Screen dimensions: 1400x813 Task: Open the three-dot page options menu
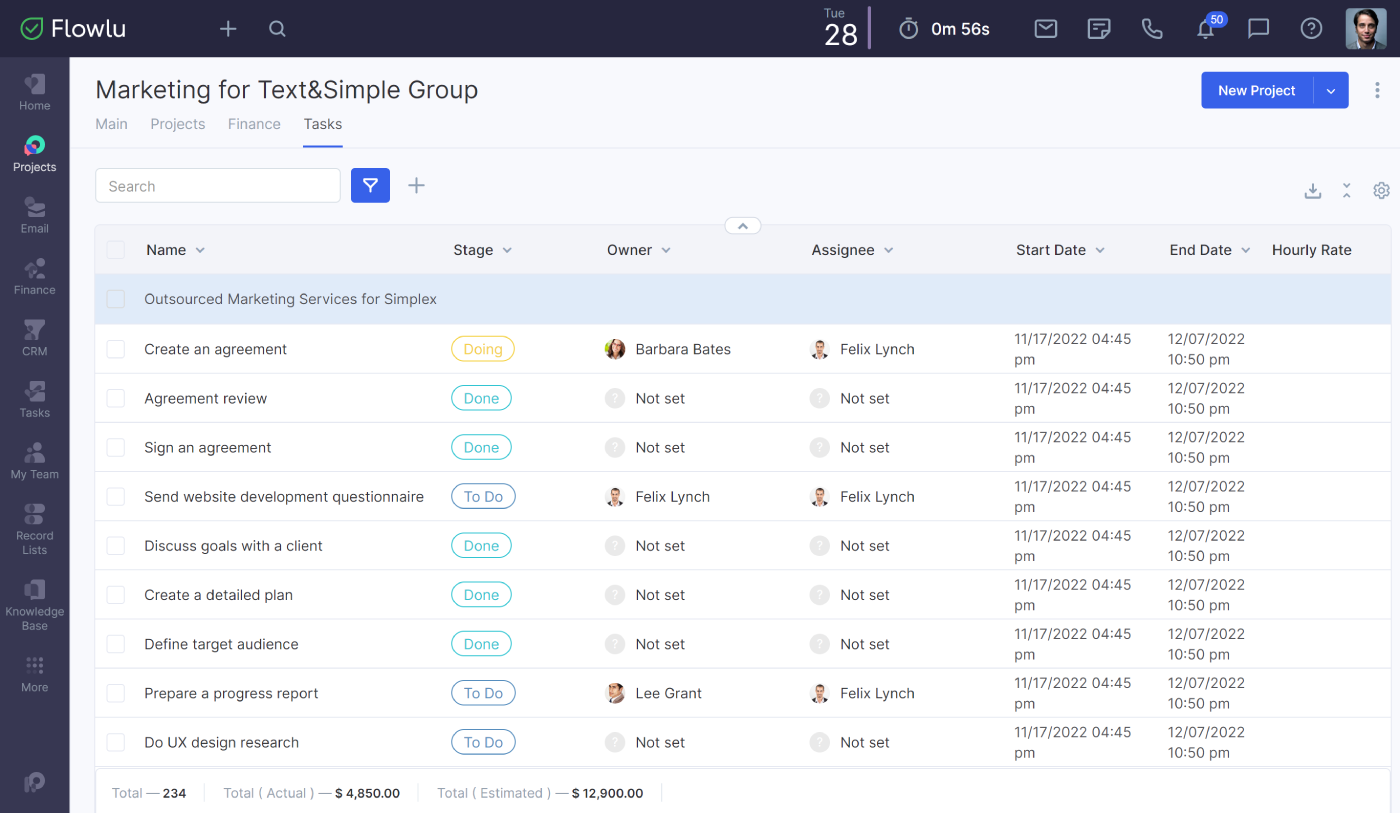tap(1377, 90)
